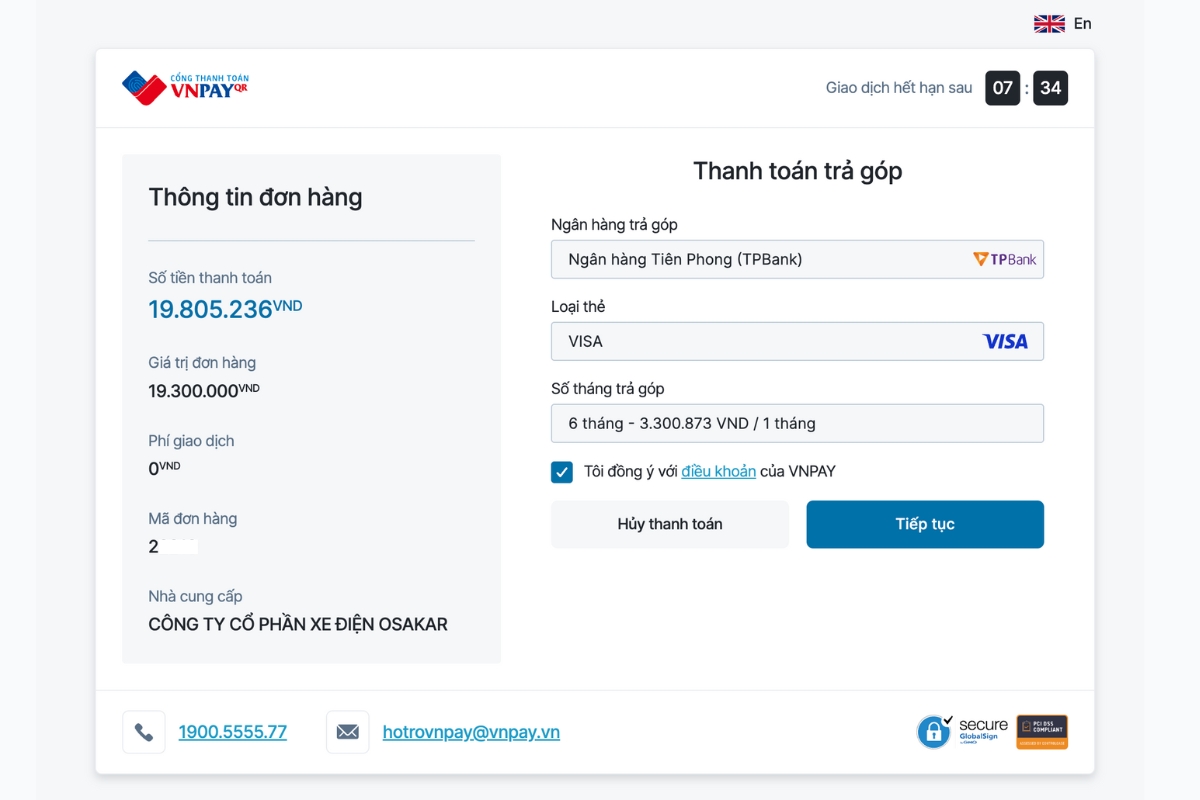Click the TPBank logo in bank field
1200x800 pixels.
[x=1005, y=259]
